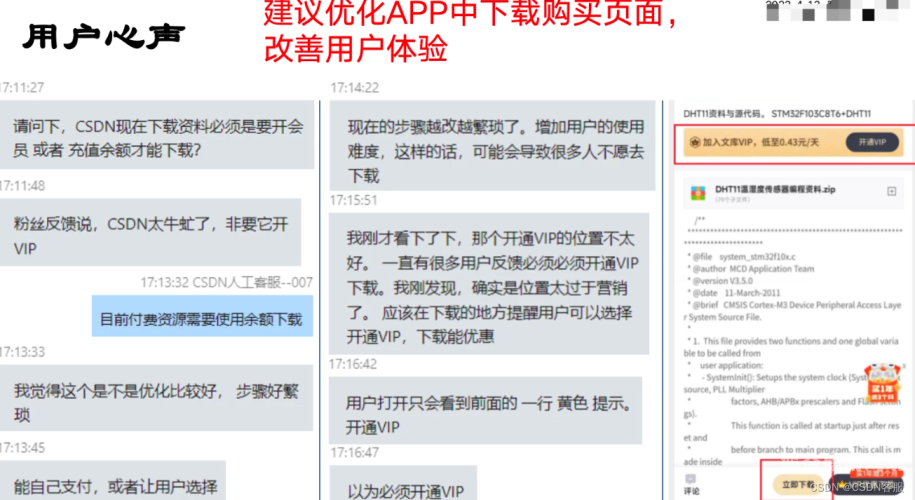Screen dimensions: 915x500
Task: Select the 加入文库VIP banner text
Action: [x=761, y=142]
